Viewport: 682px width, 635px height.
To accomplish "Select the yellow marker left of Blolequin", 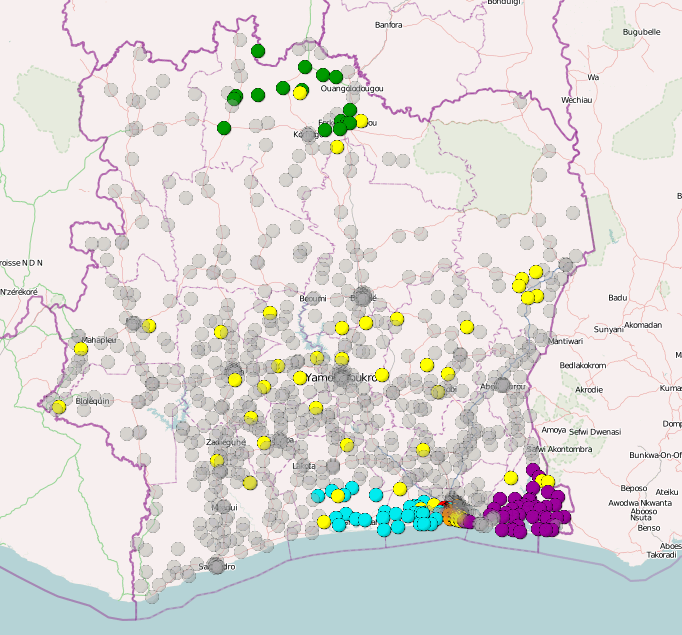I will [59, 406].
